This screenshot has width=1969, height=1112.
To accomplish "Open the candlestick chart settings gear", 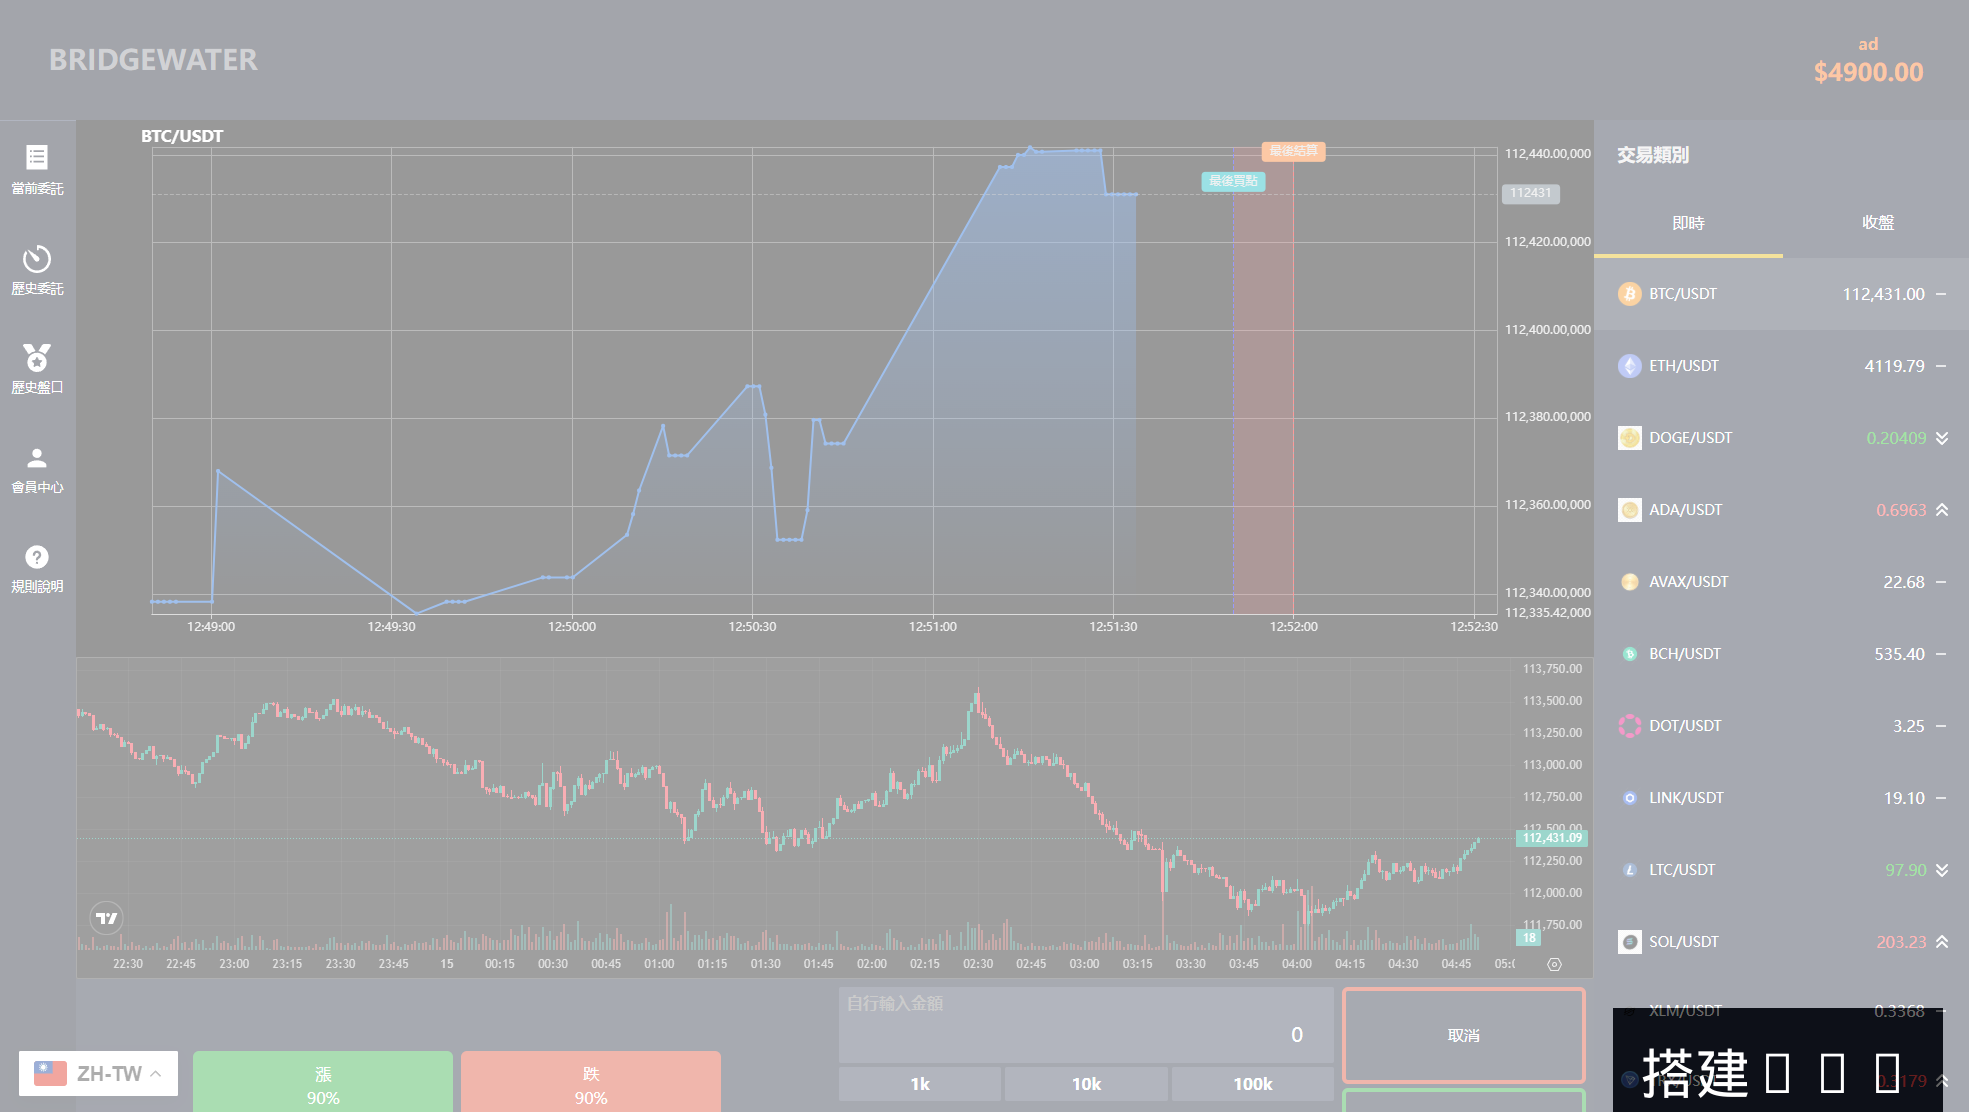I will tap(1554, 965).
